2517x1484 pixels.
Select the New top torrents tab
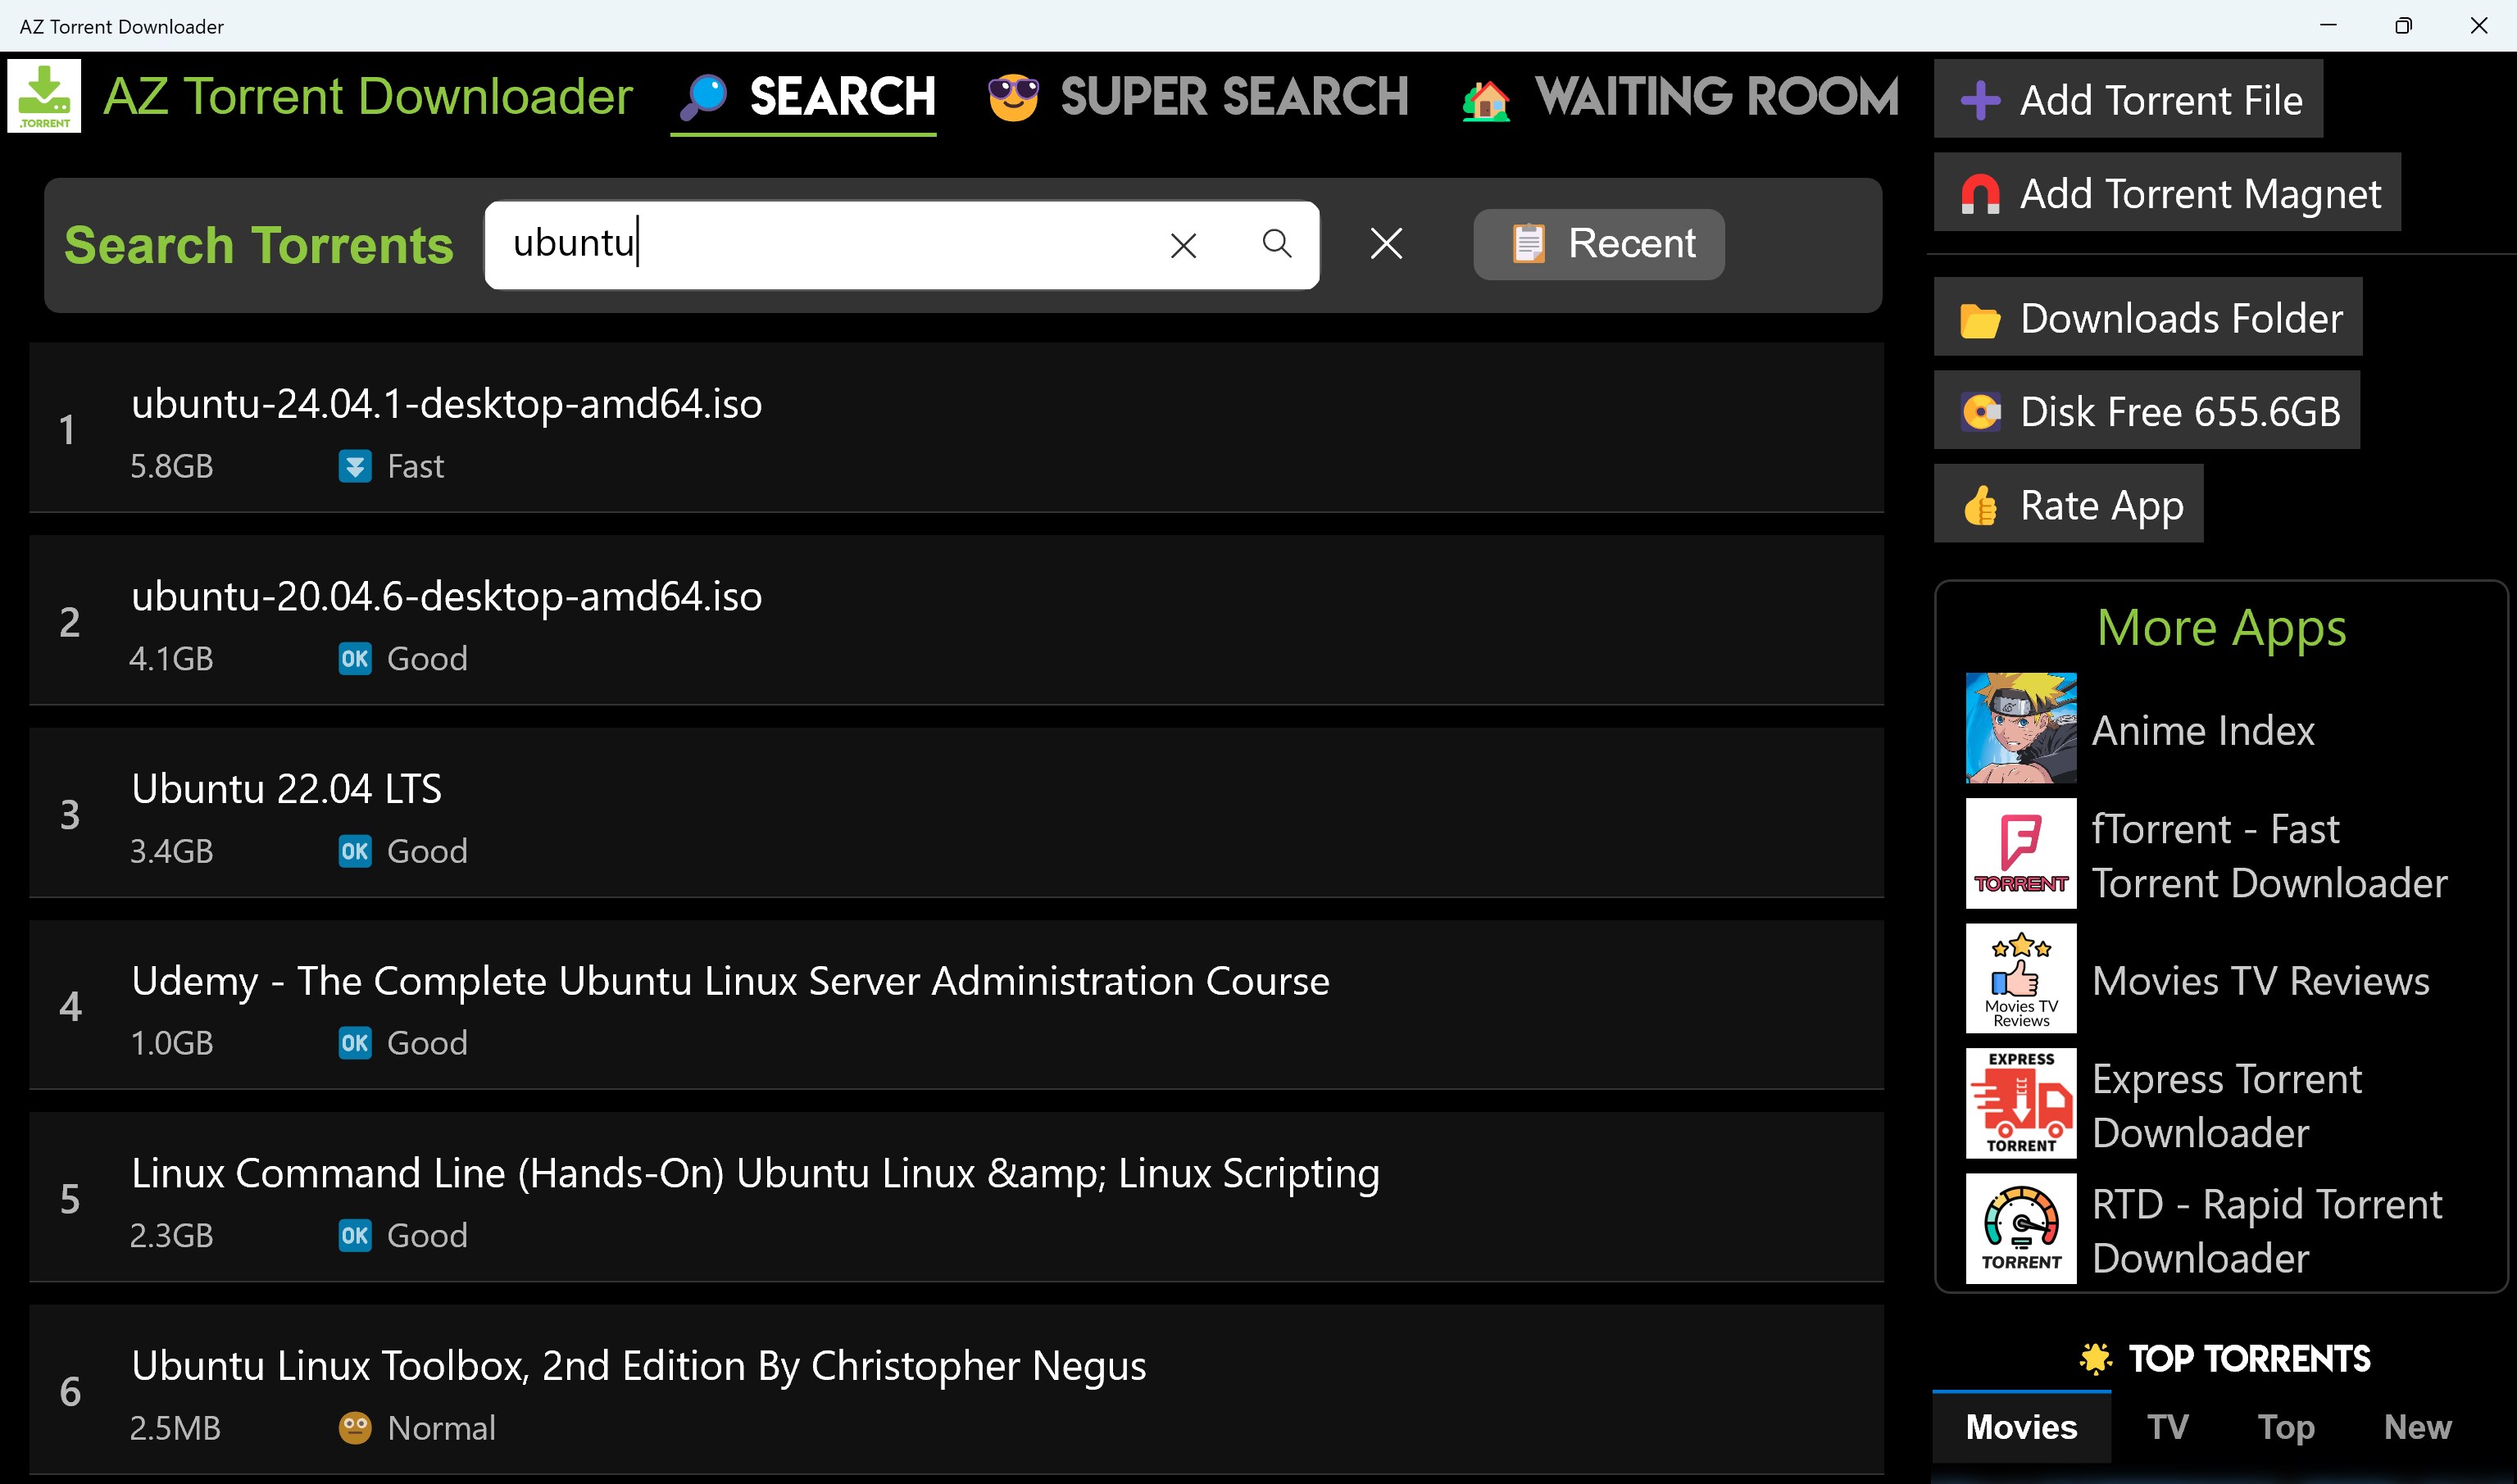click(x=2416, y=1427)
